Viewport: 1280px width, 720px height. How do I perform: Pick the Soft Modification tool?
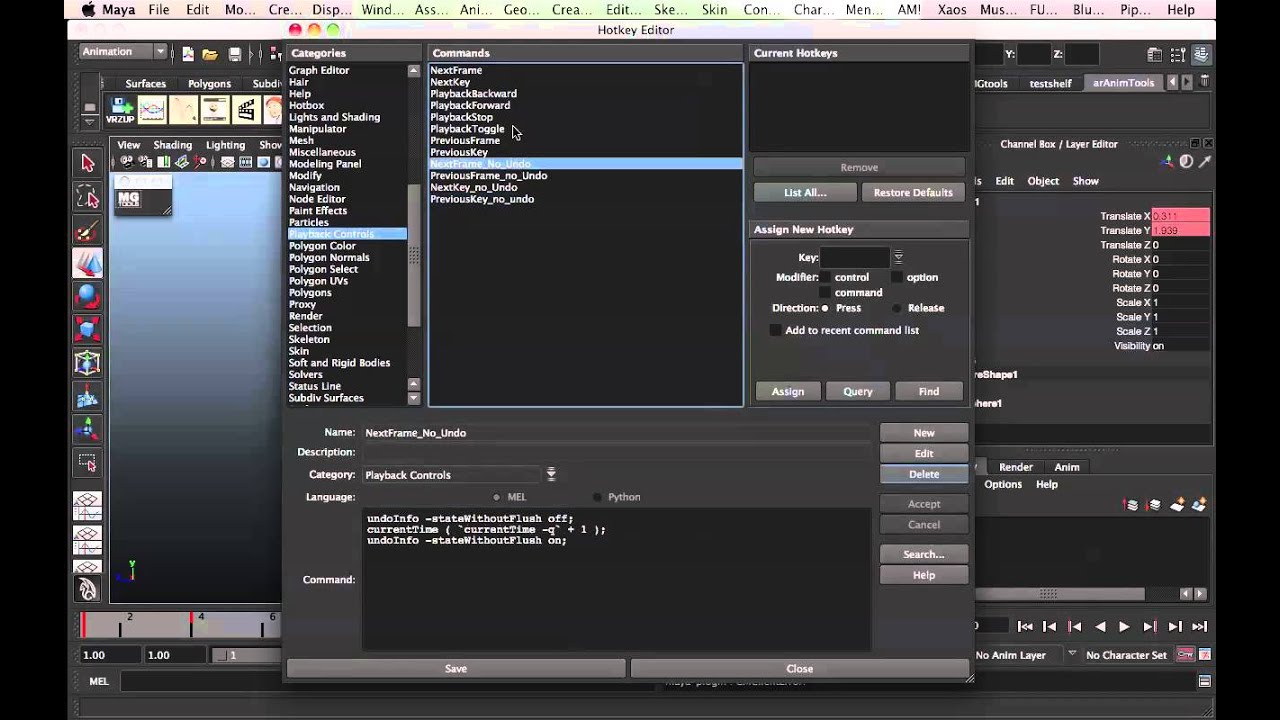(x=88, y=397)
